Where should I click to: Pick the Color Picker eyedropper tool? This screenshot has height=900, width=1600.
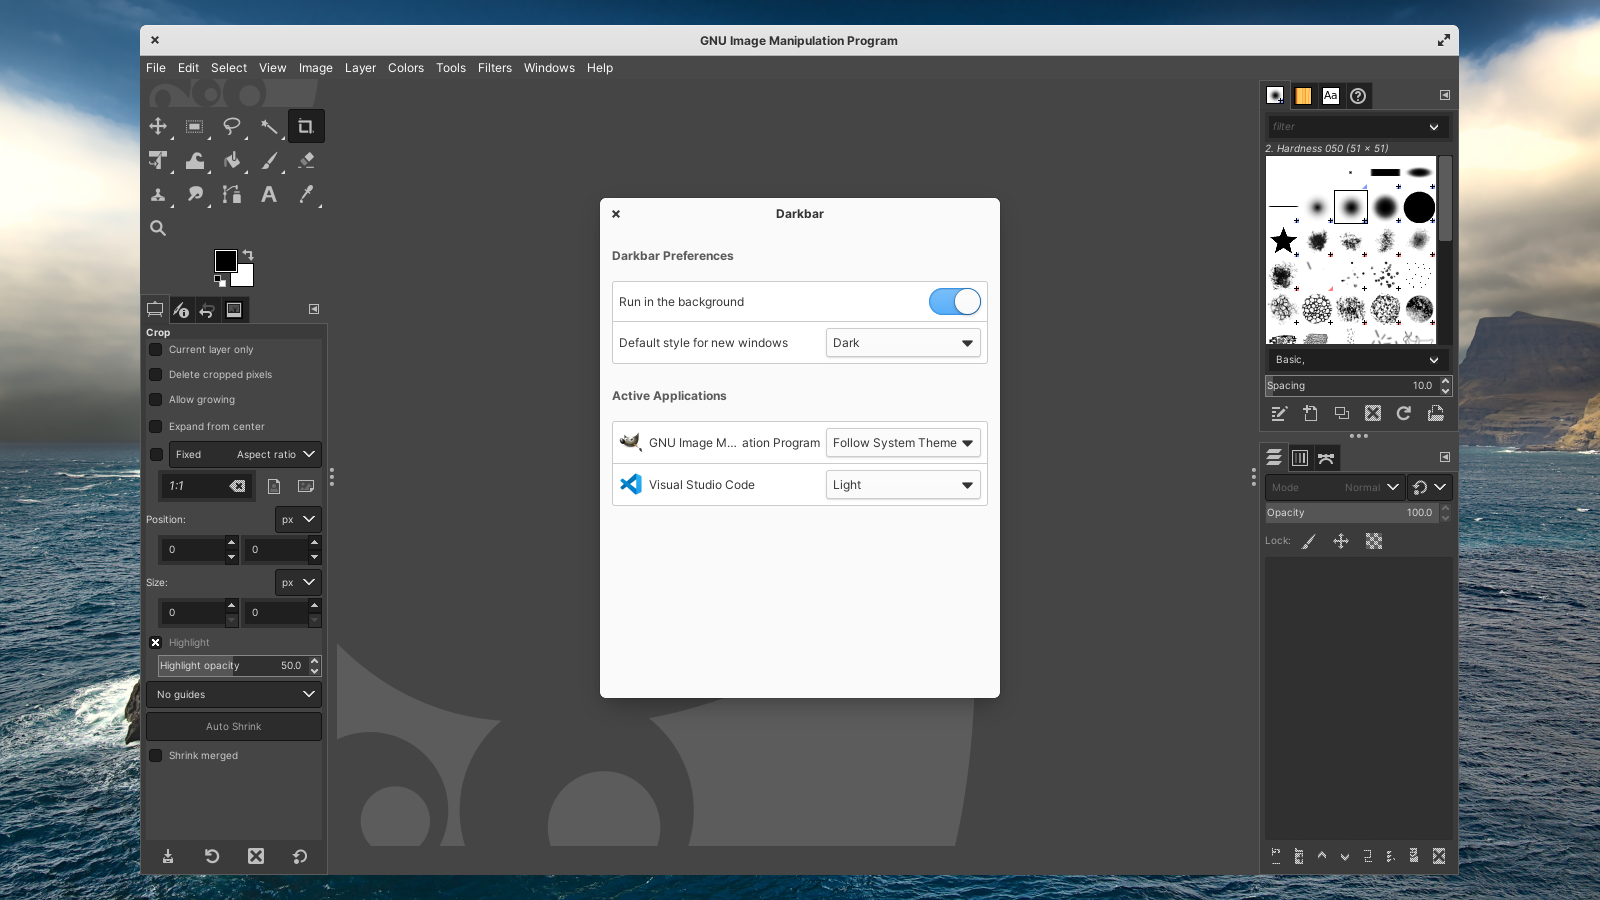[306, 194]
